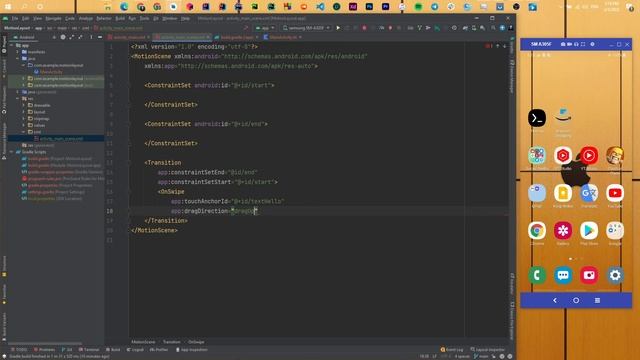Image resolution: width=640 pixels, height=360 pixels.
Task: Select the manifests folder in the tree
Action: pyautogui.click(x=36, y=52)
